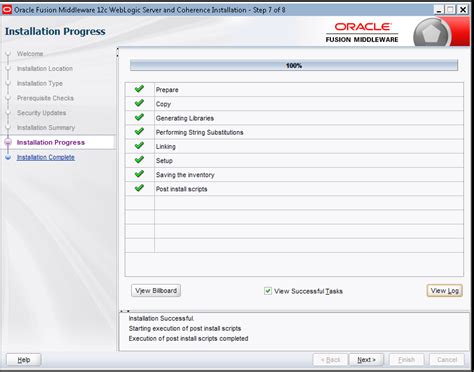Click the Installation Progress step bullet
474x372 pixels.
click(x=8, y=142)
